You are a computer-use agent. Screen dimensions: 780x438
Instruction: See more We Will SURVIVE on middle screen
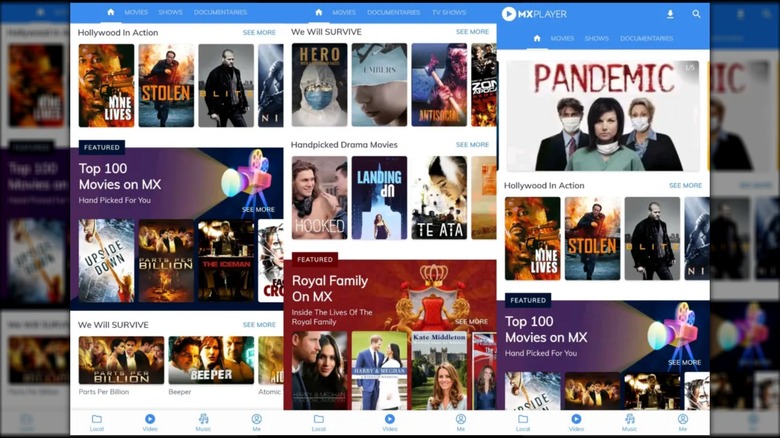[472, 31]
